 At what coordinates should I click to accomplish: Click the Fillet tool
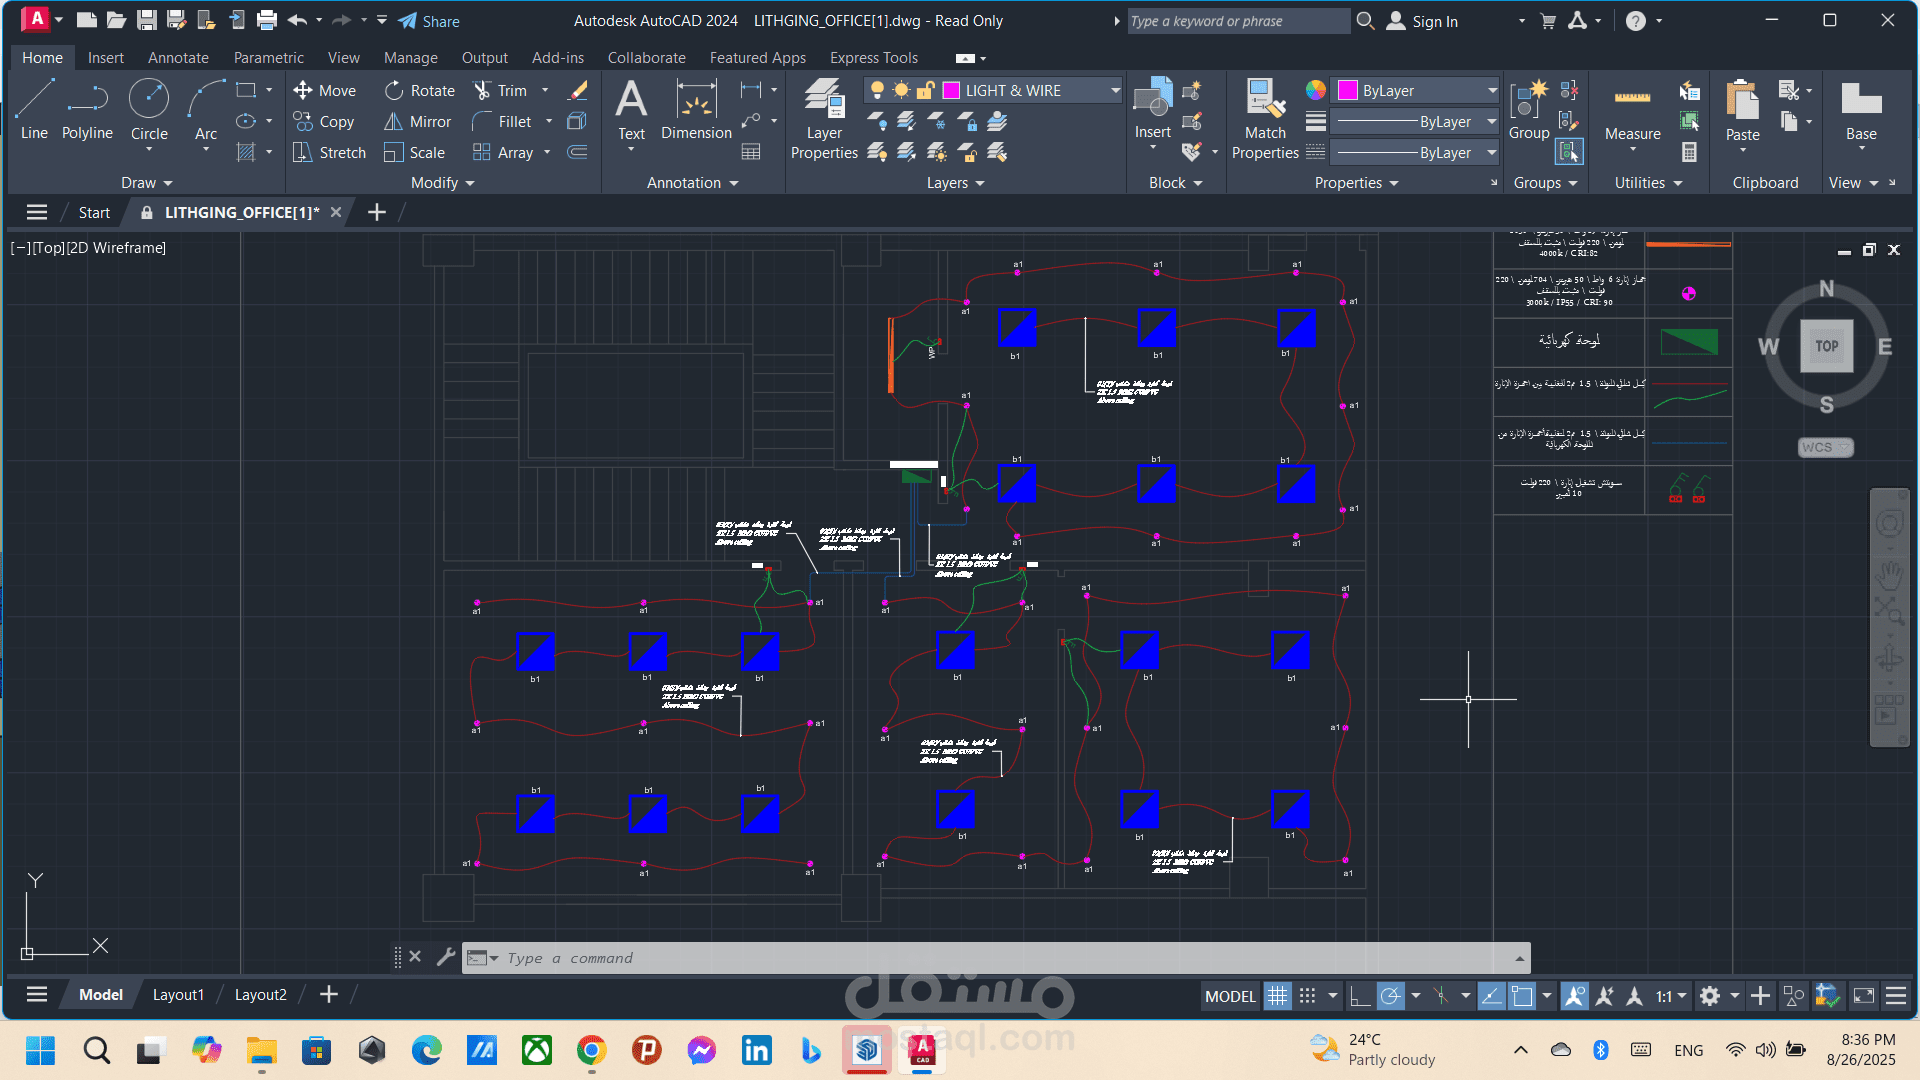502,121
